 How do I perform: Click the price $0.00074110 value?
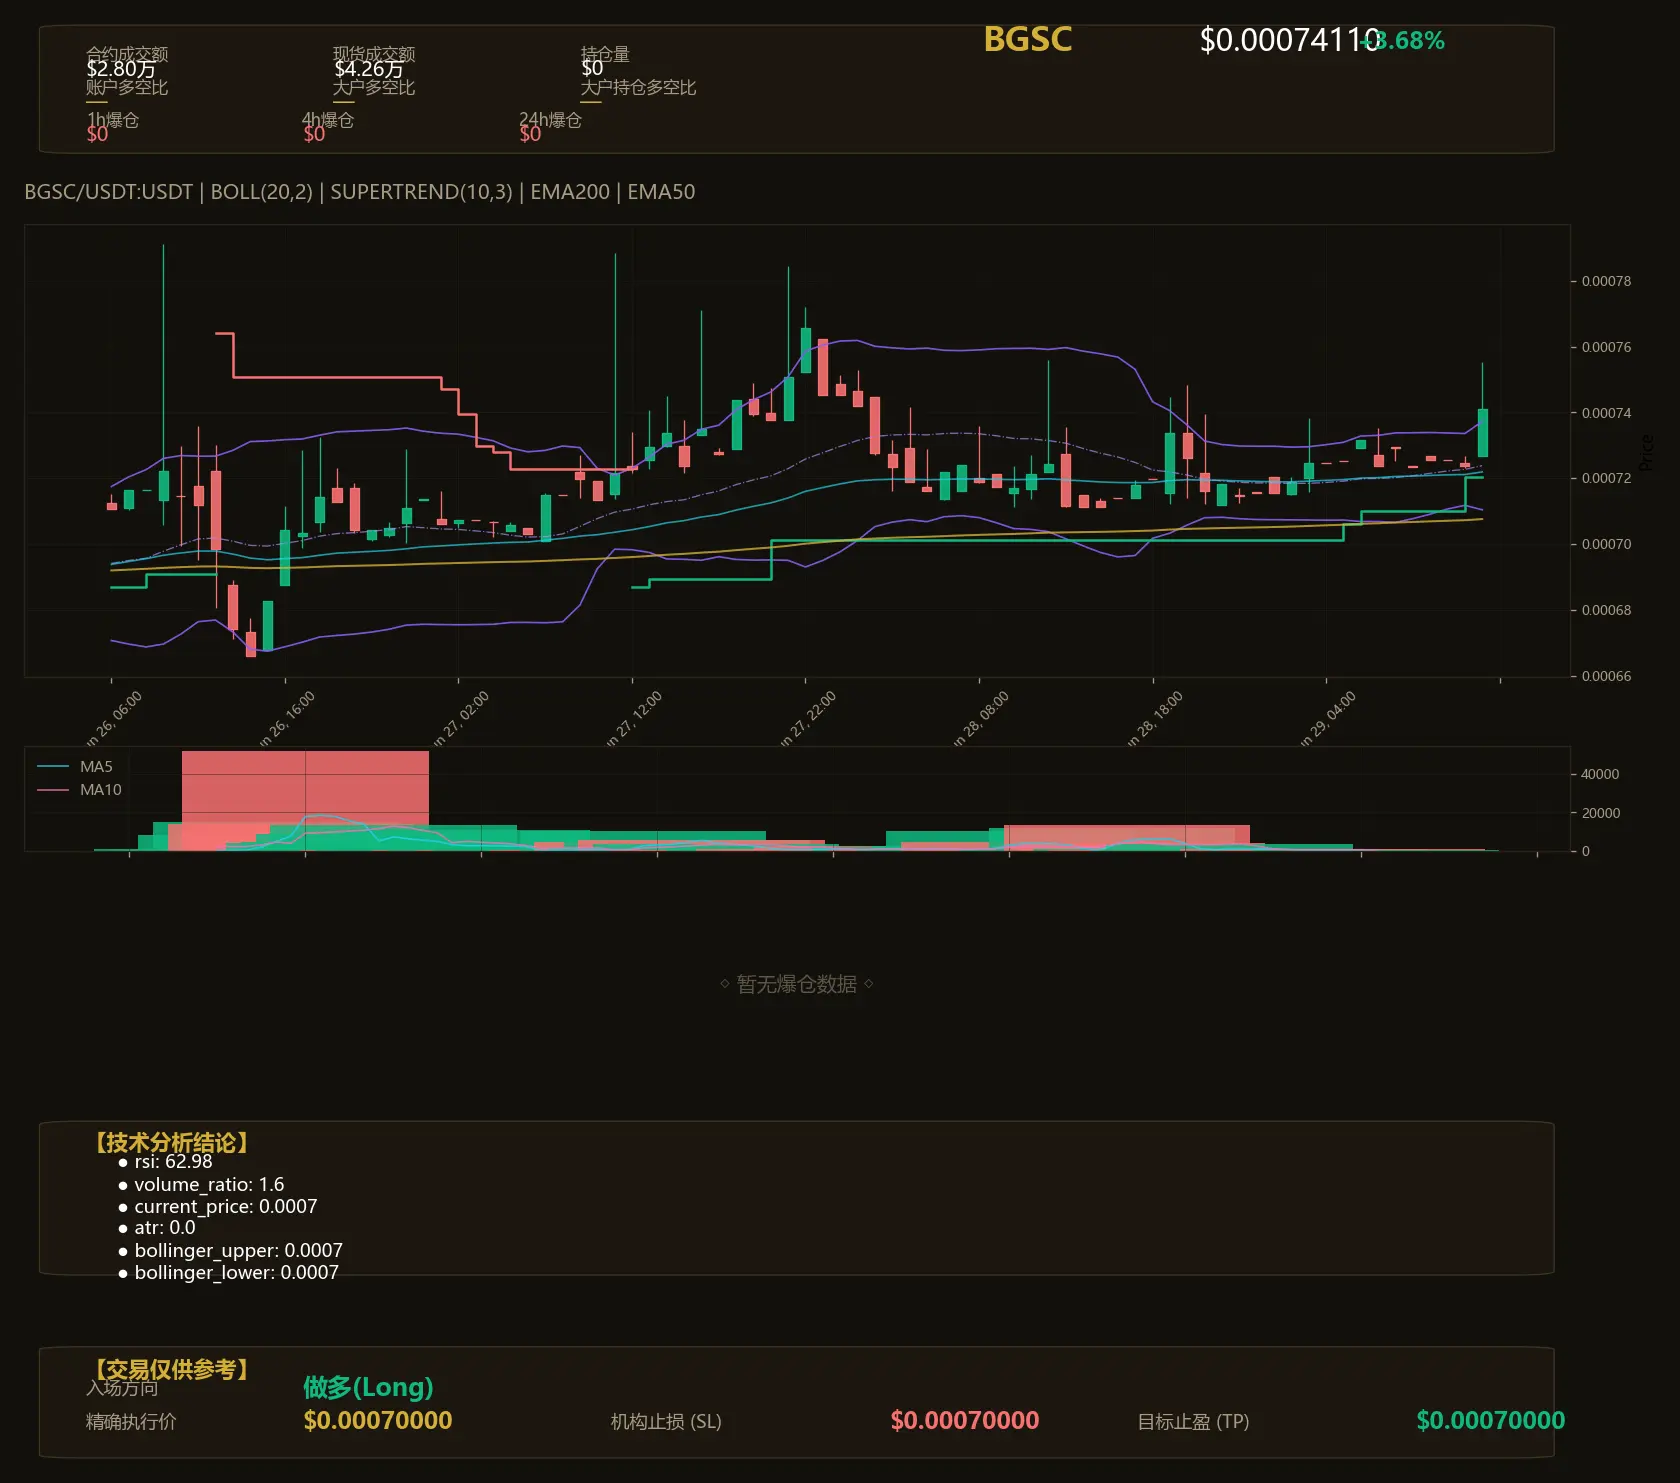[x=1289, y=40]
